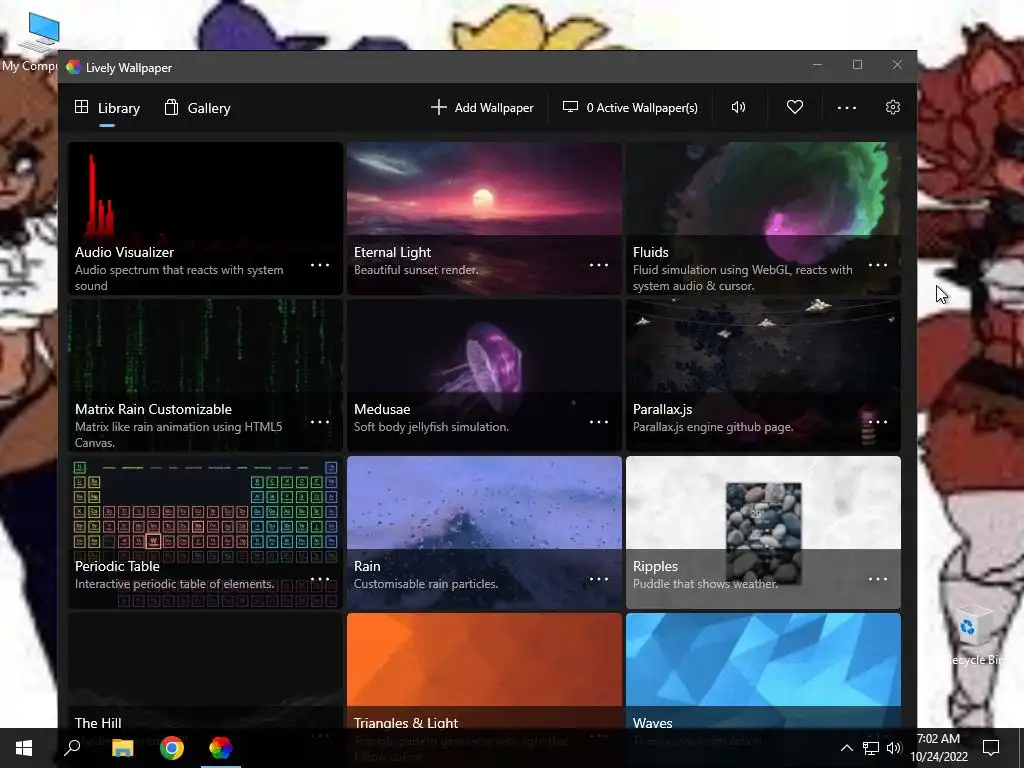This screenshot has width=1024, height=768.
Task: Select the Matrix Rain Customizable thumbnail
Action: pyautogui.click(x=205, y=375)
